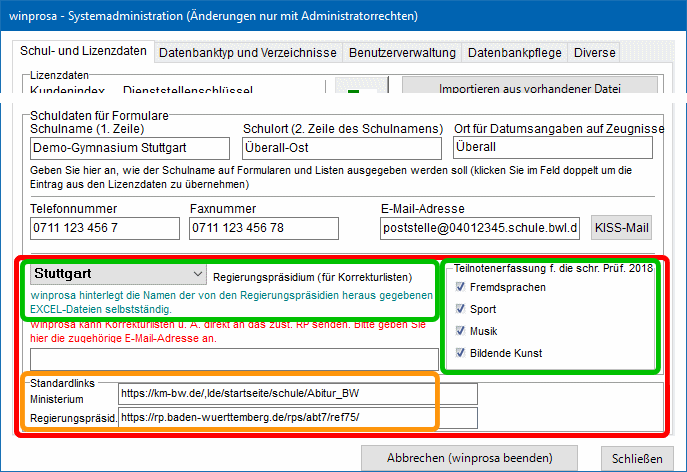Uncheck the Sport checkbox
This screenshot has height=472, width=687.
(460, 309)
